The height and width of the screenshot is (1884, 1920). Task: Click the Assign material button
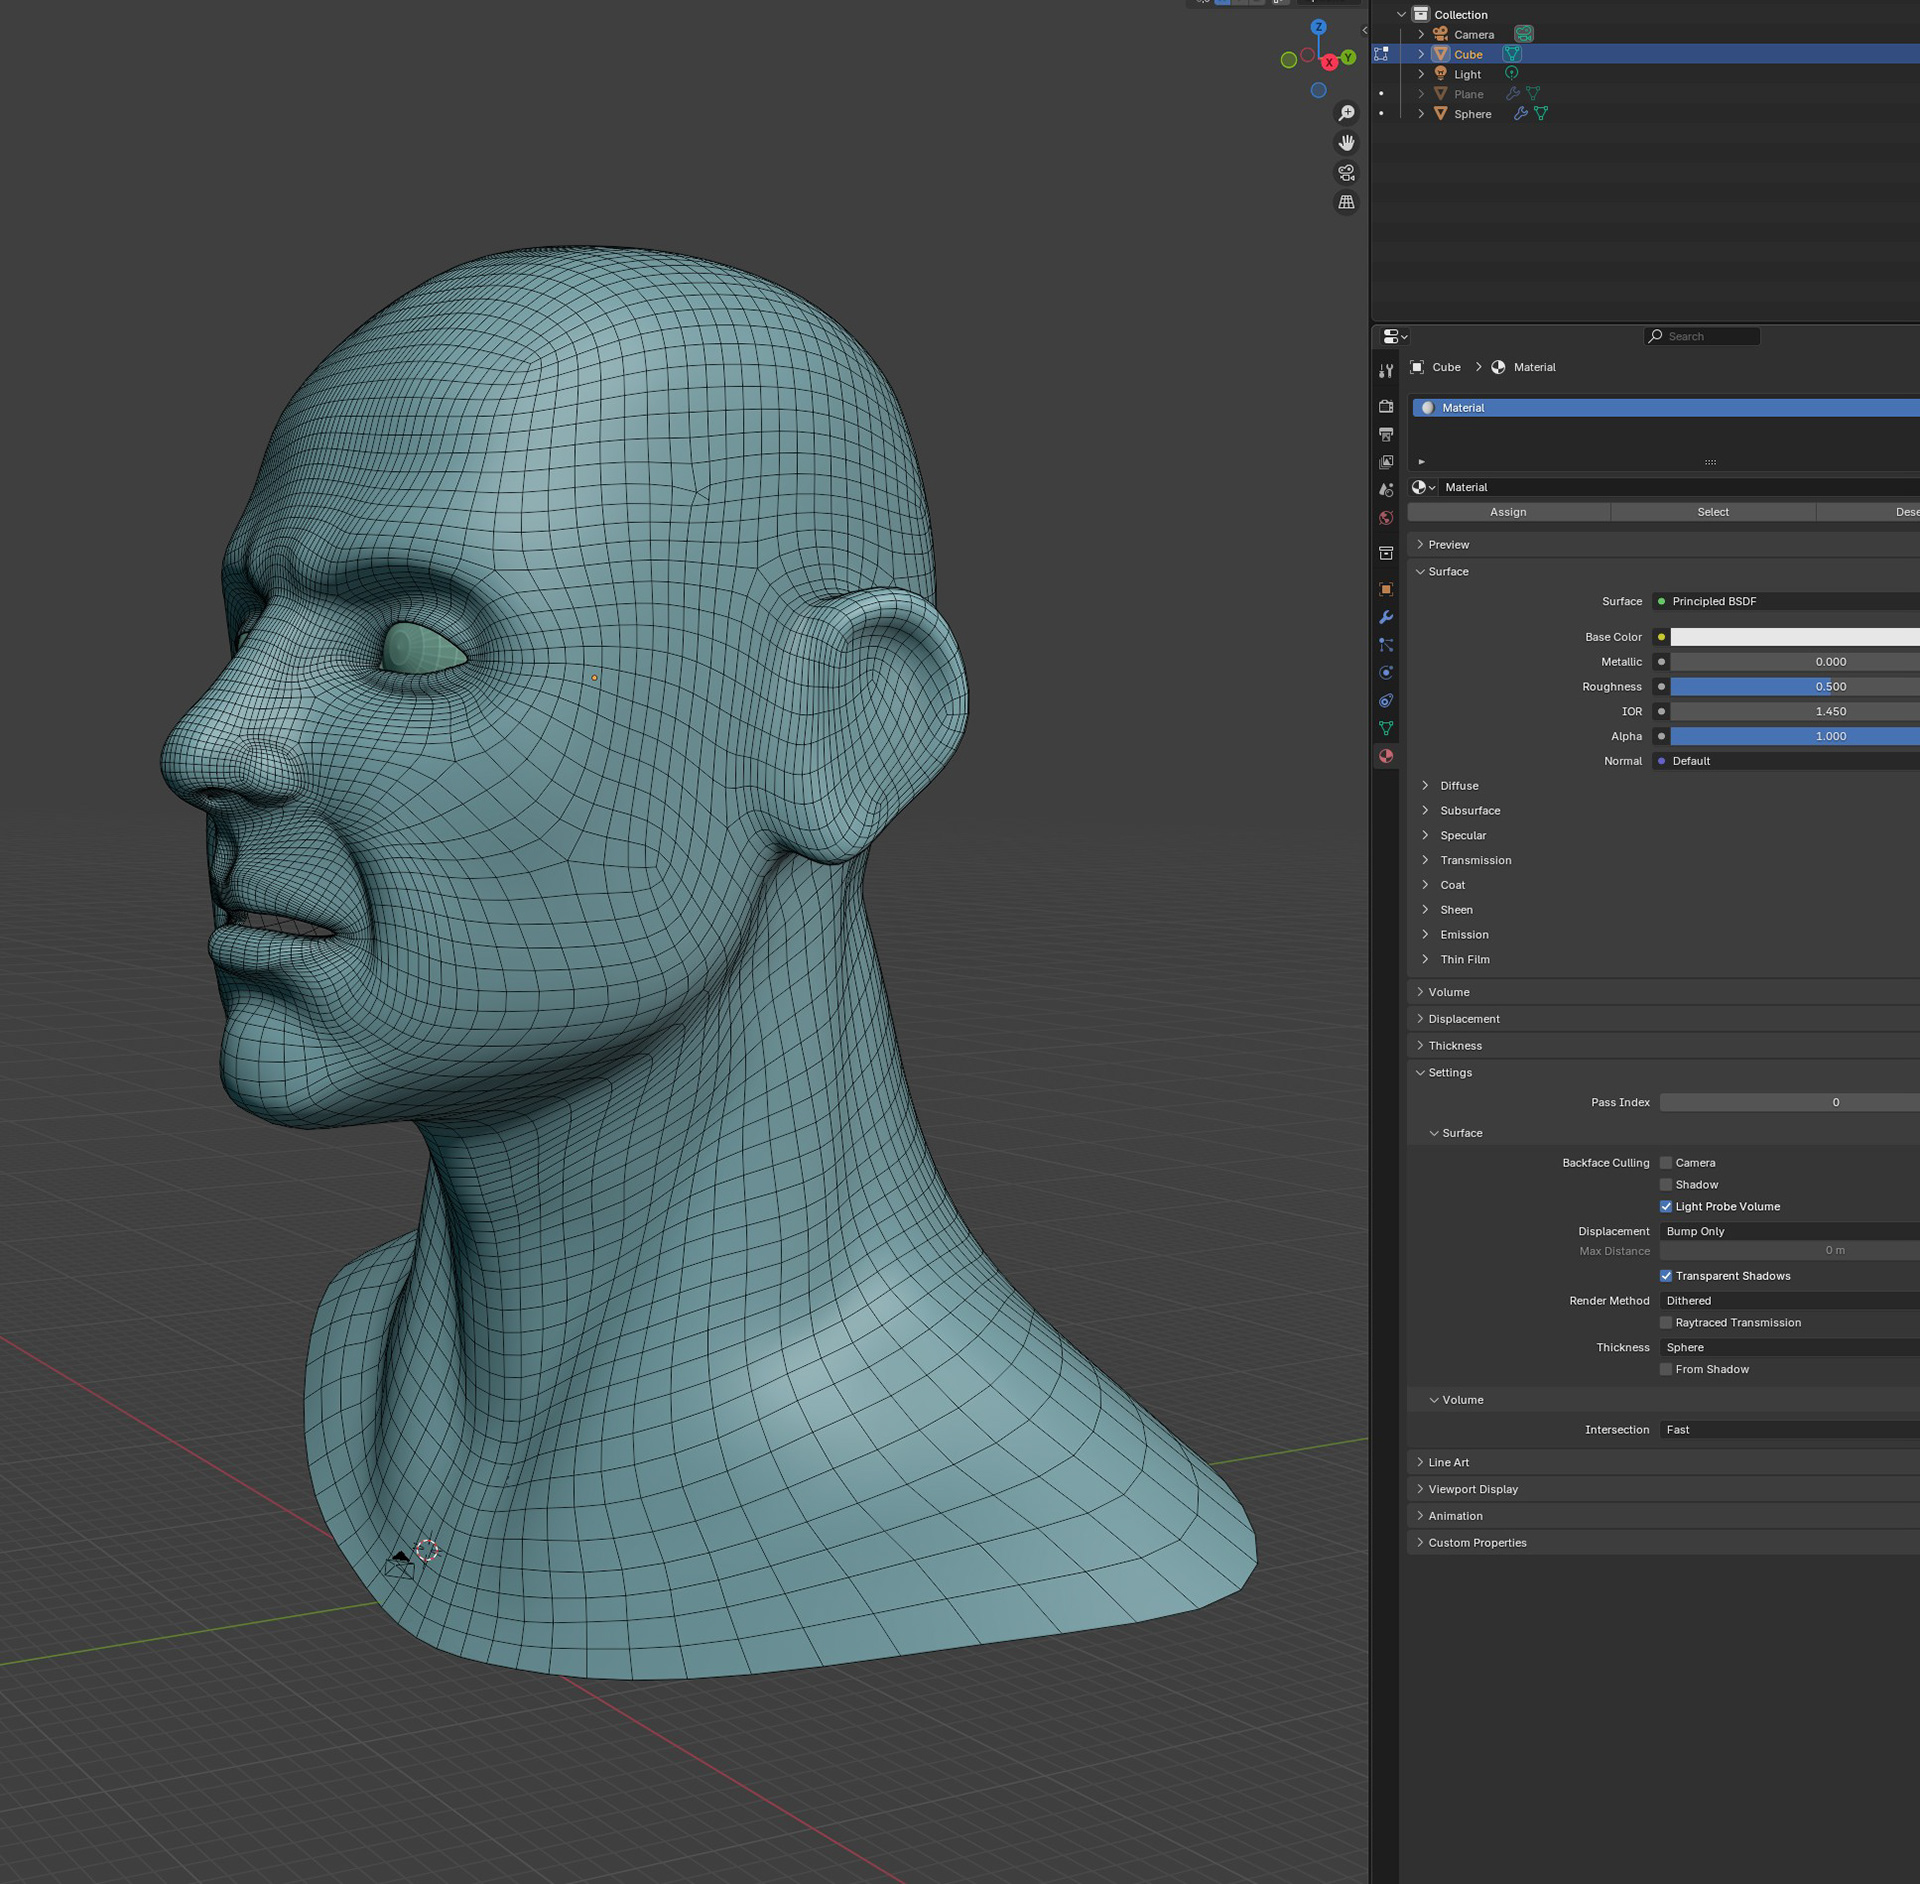click(x=1508, y=512)
